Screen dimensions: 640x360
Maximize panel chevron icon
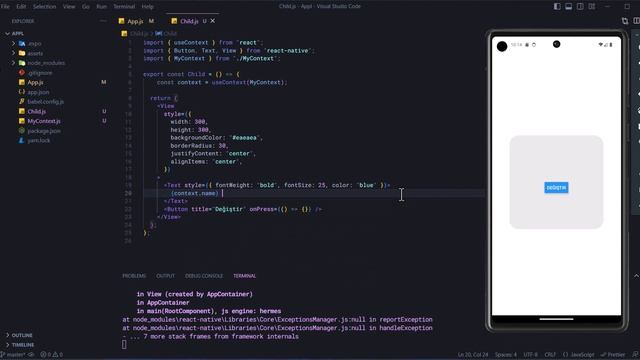[x=636, y=276]
